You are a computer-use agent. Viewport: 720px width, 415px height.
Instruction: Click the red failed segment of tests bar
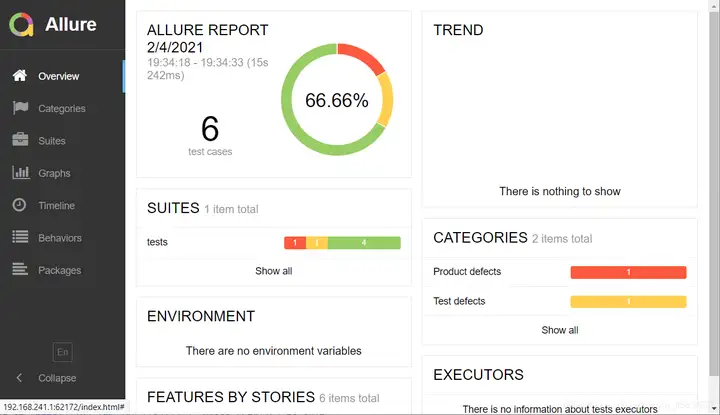click(295, 242)
